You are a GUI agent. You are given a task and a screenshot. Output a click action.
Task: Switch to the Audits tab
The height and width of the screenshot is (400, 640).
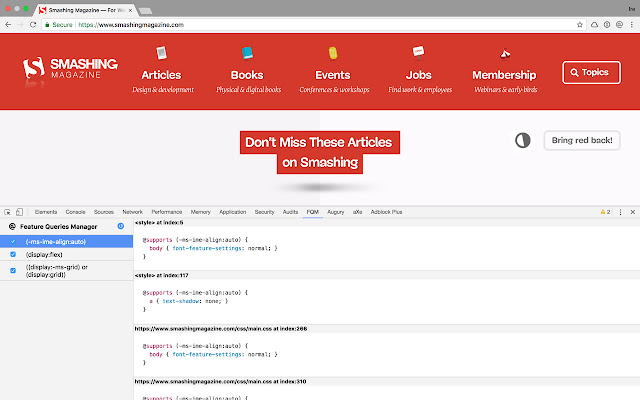coord(290,212)
